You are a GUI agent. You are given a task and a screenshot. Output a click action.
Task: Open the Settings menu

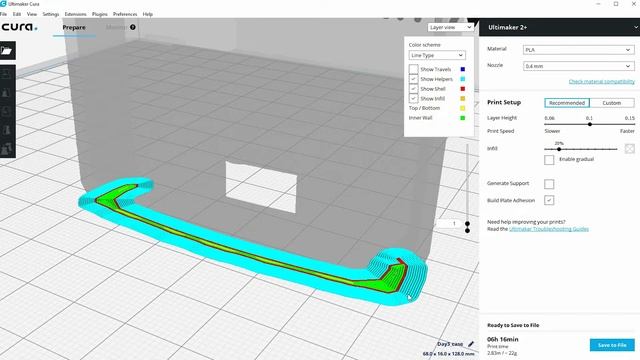(x=51, y=14)
